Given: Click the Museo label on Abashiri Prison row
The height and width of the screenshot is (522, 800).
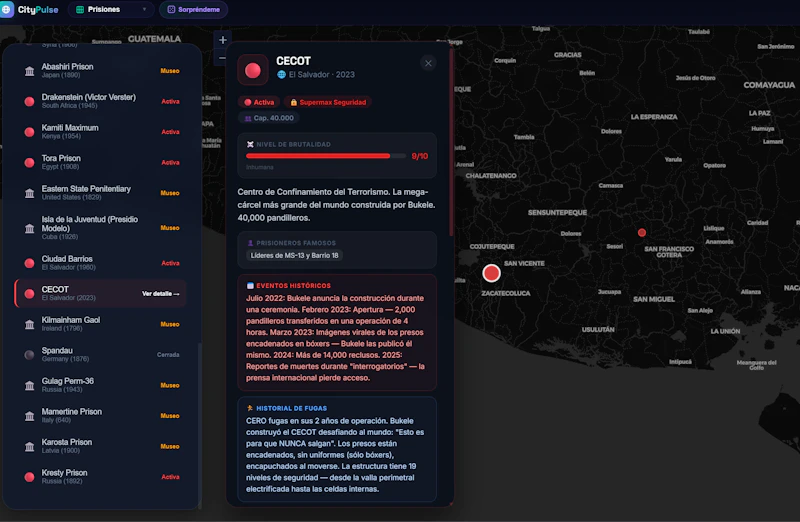Looking at the screenshot, I should coord(170,71).
